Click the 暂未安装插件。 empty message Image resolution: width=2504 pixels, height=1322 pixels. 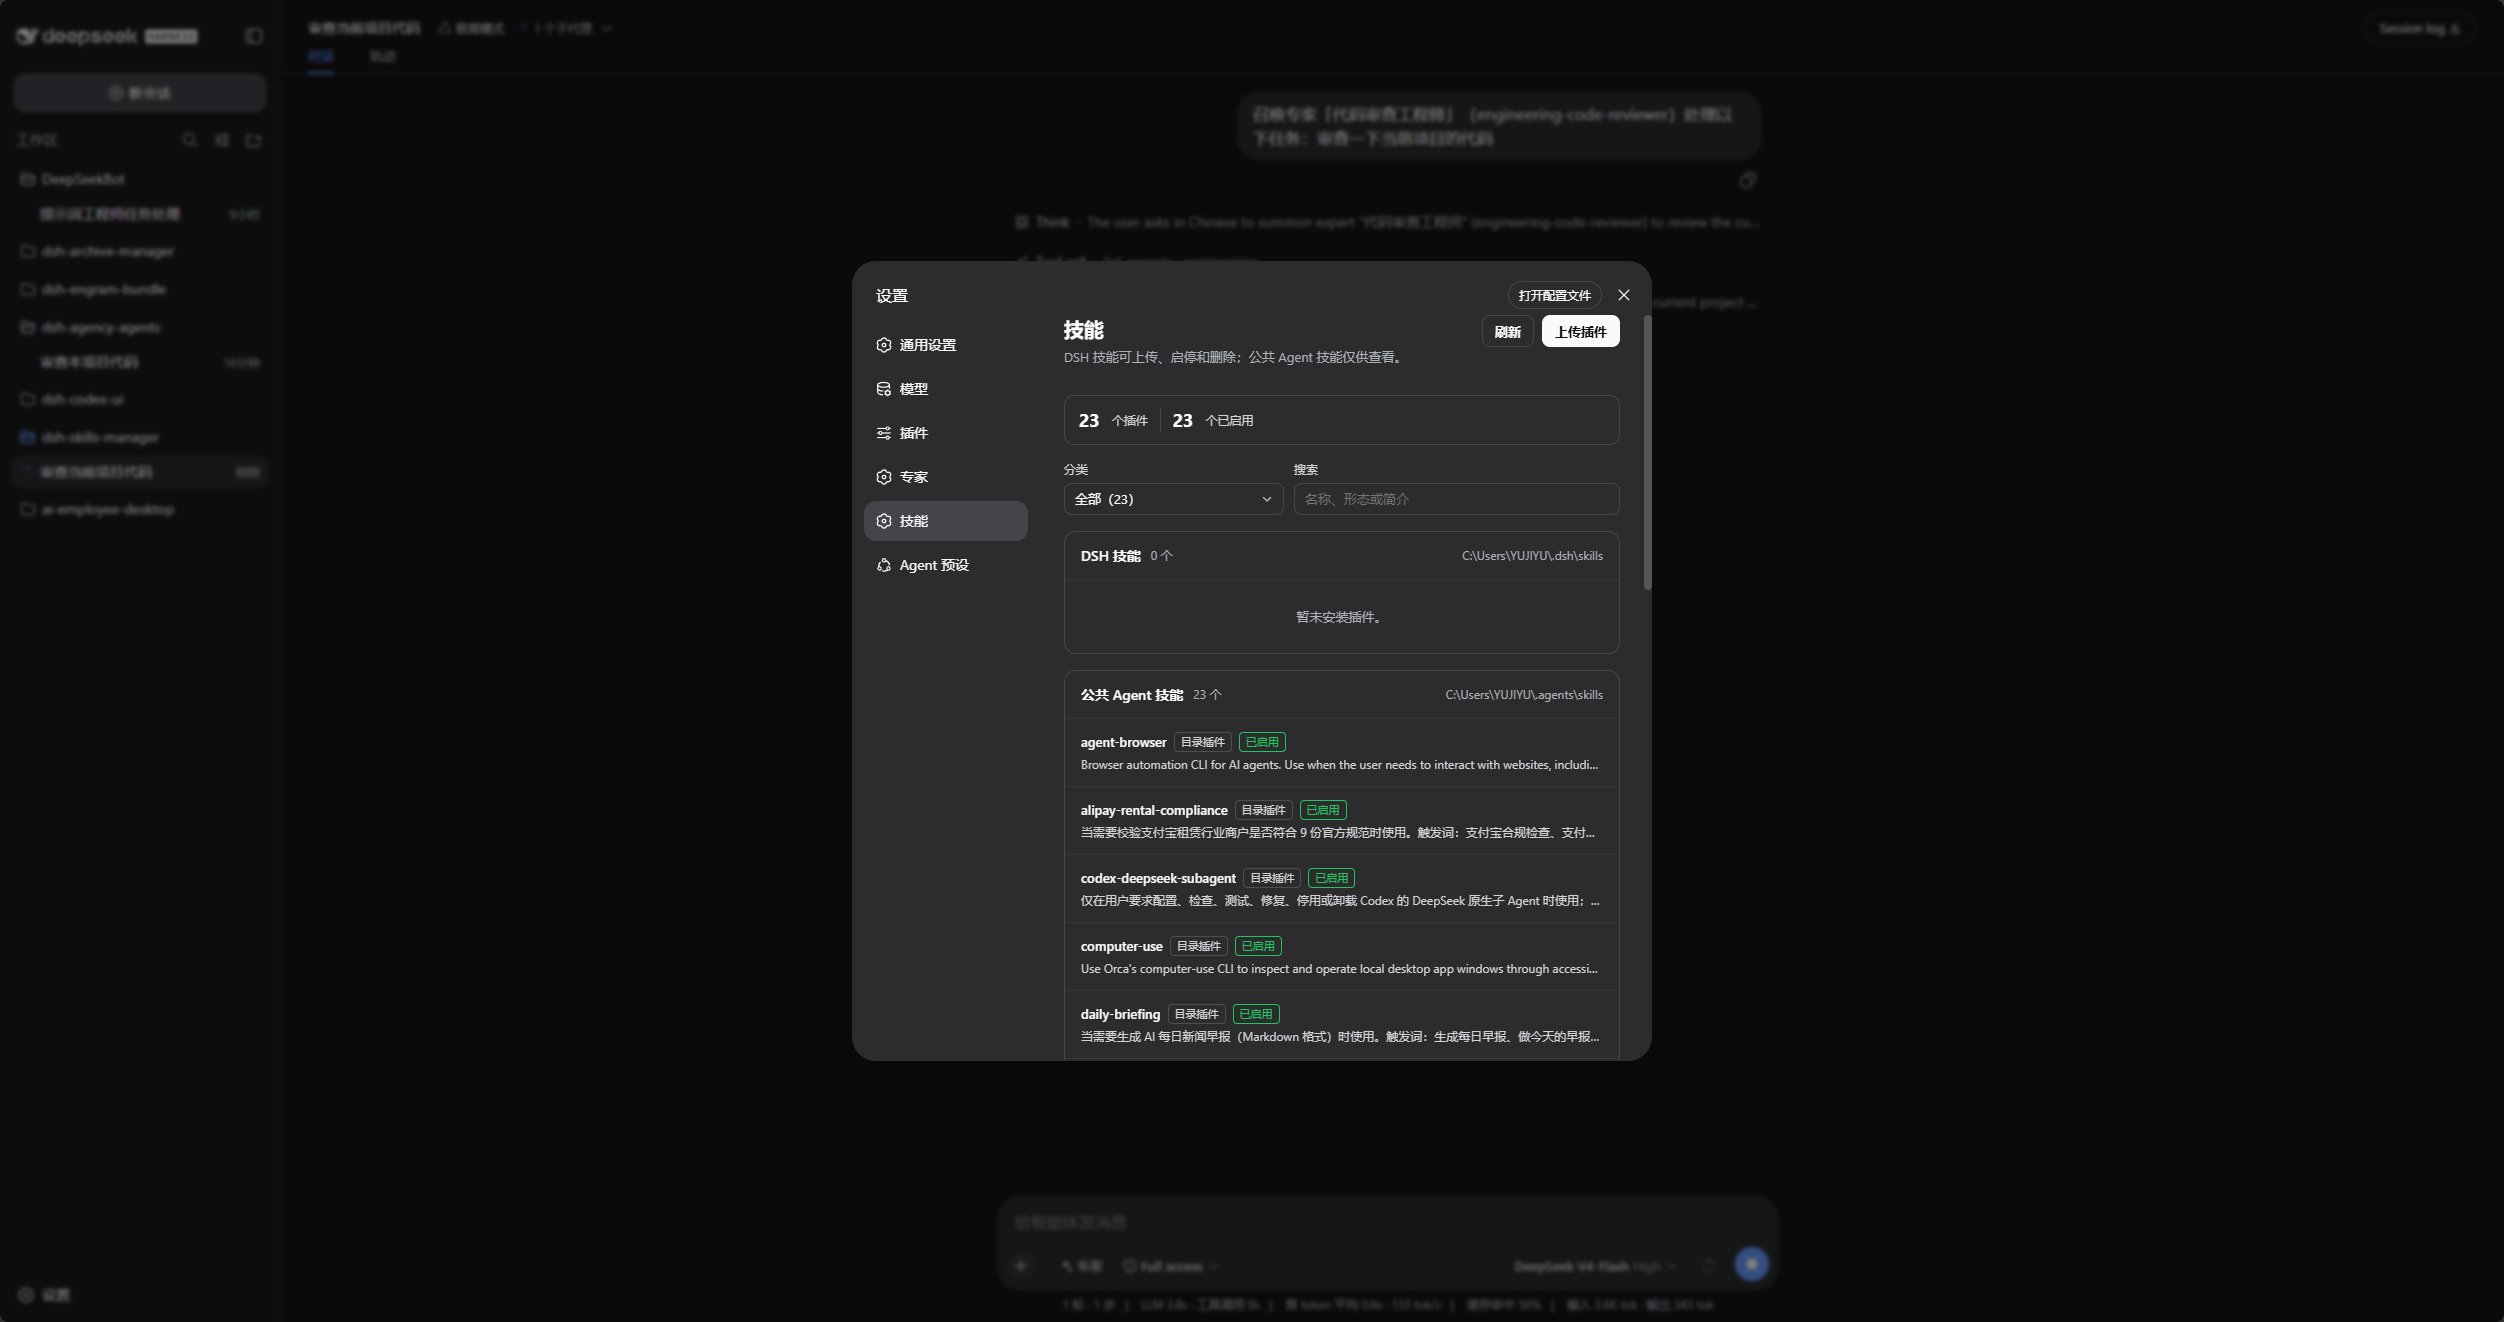[1341, 617]
